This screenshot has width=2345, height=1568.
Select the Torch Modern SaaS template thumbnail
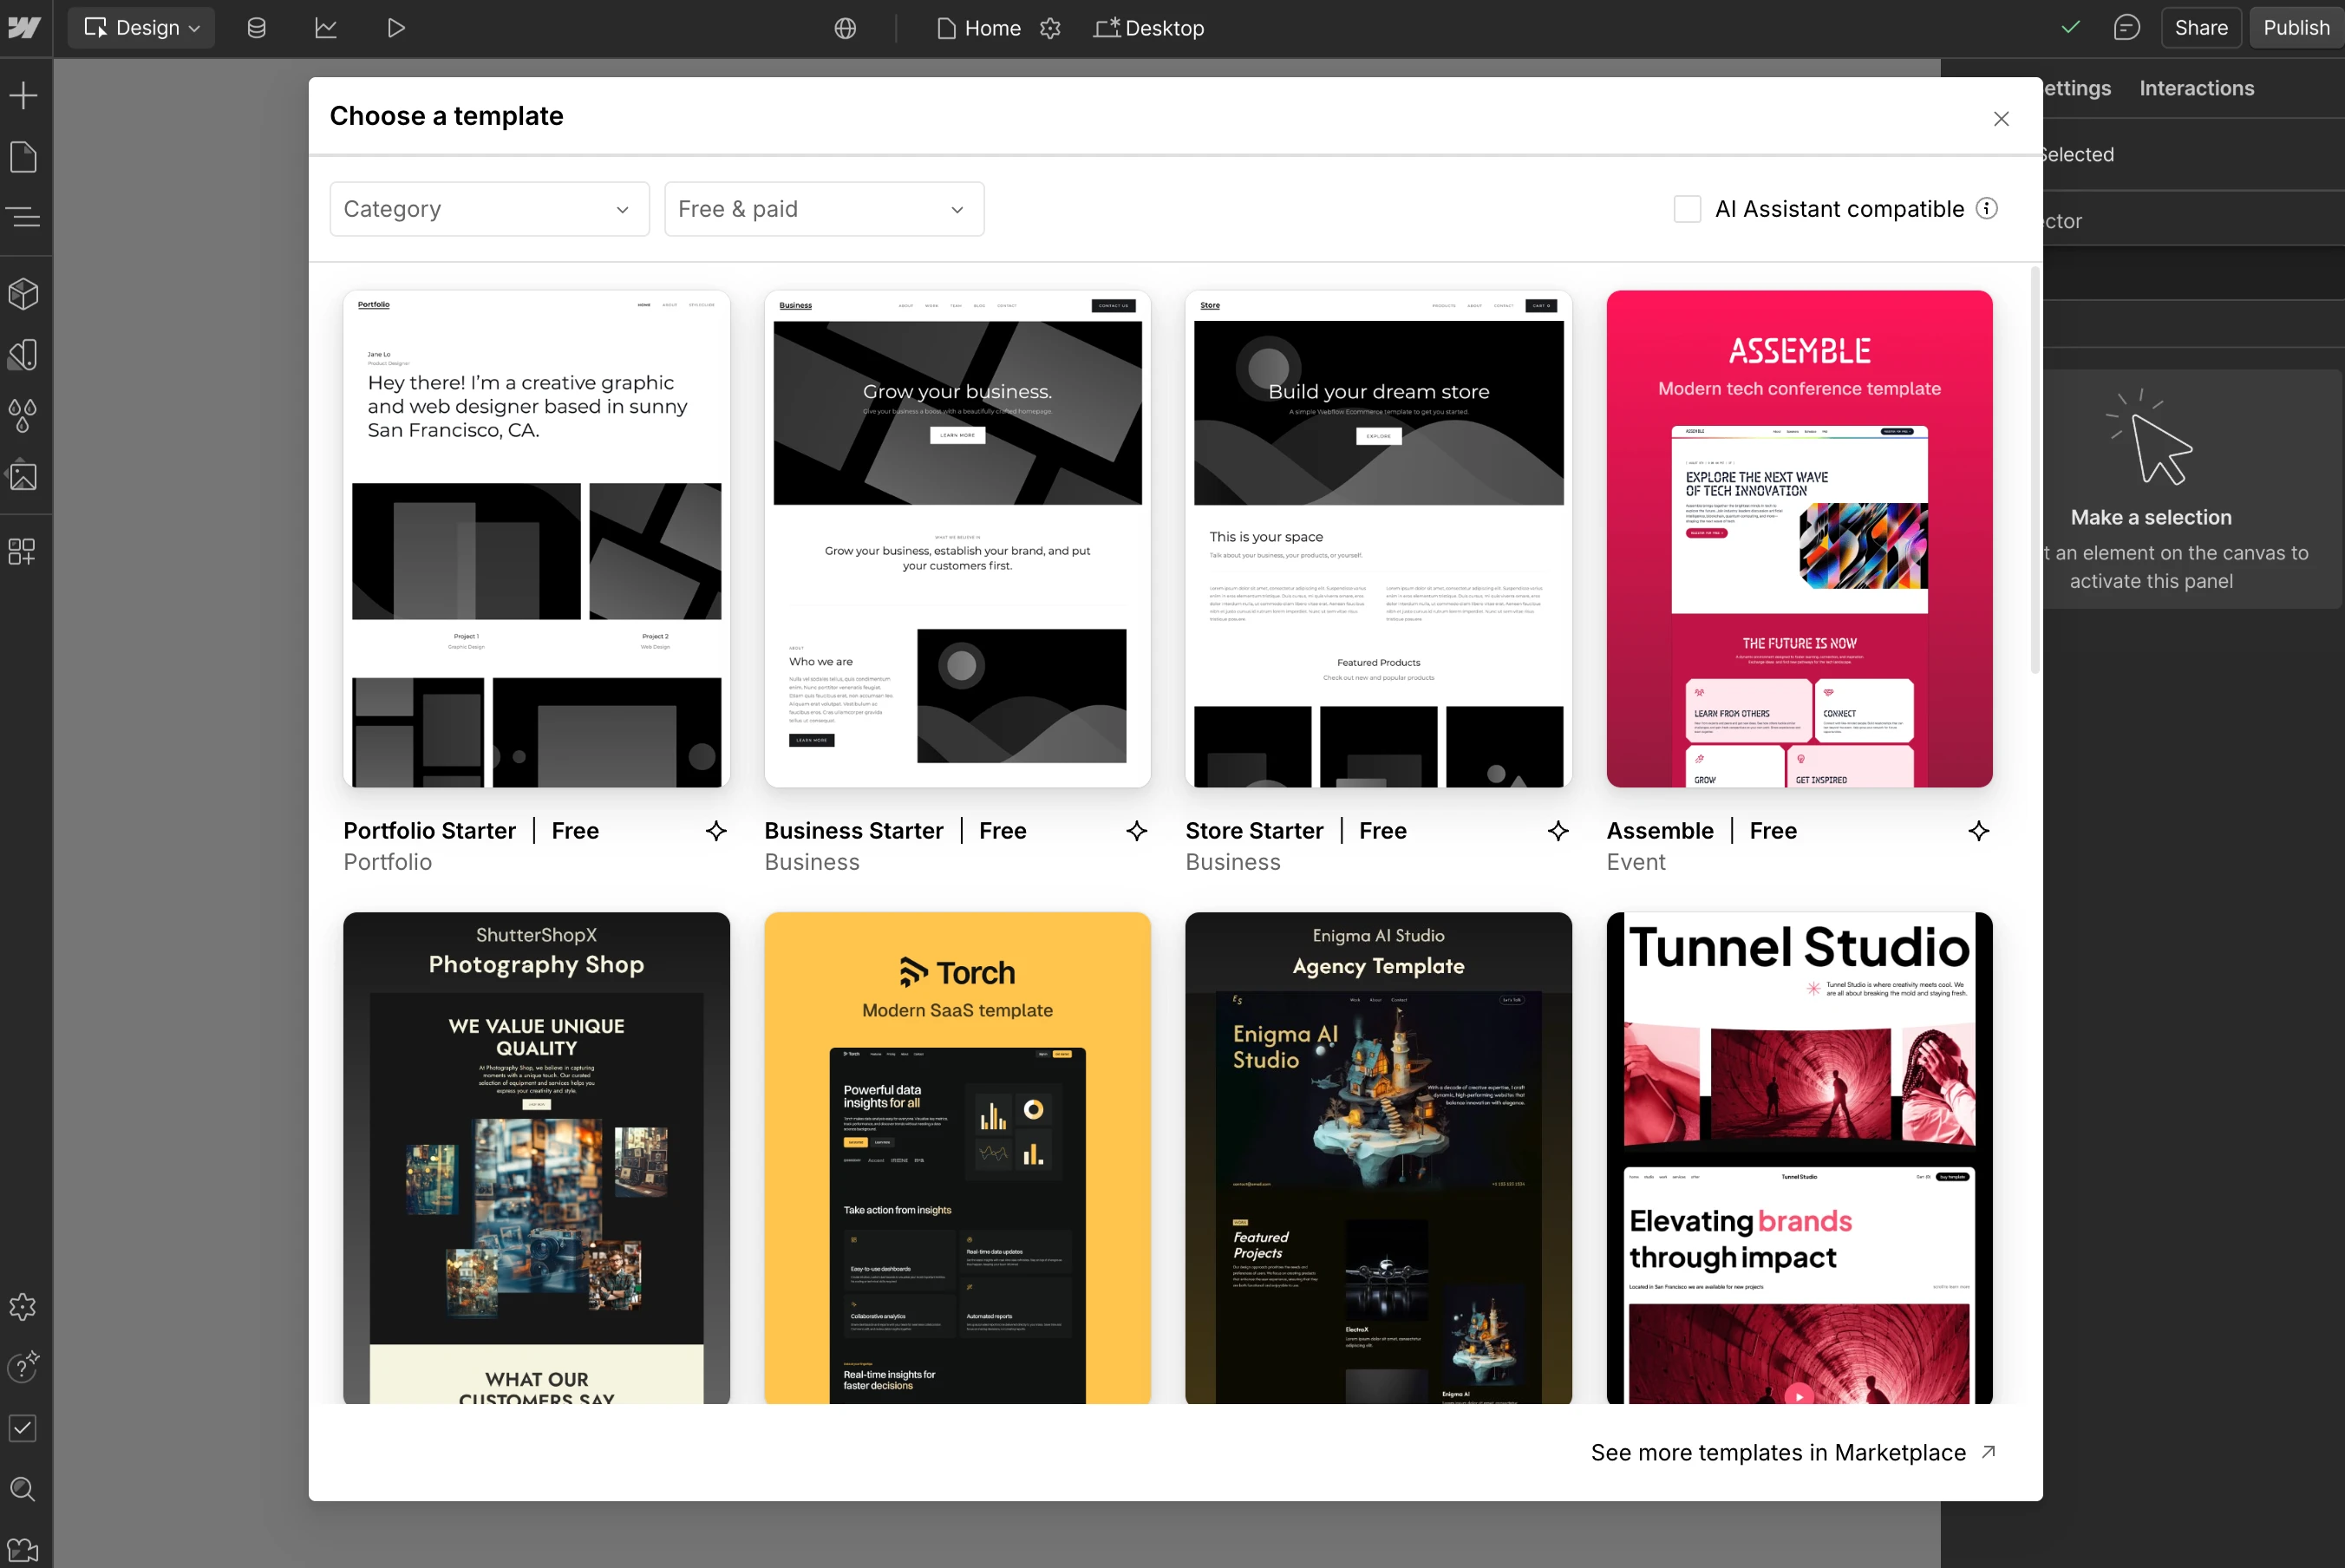coord(957,1158)
